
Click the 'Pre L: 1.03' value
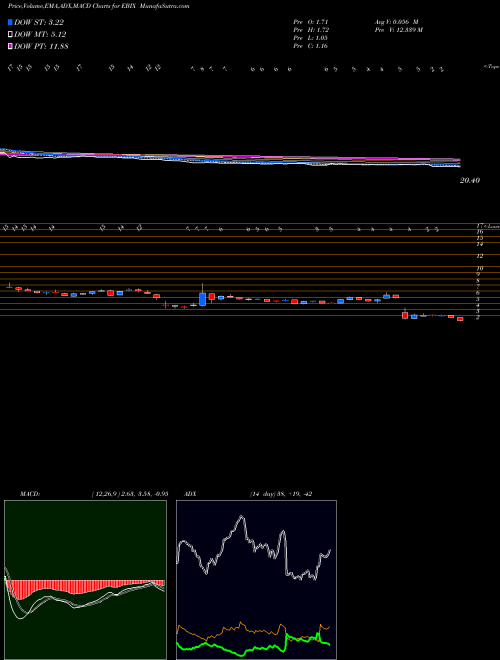[x=311, y=38]
